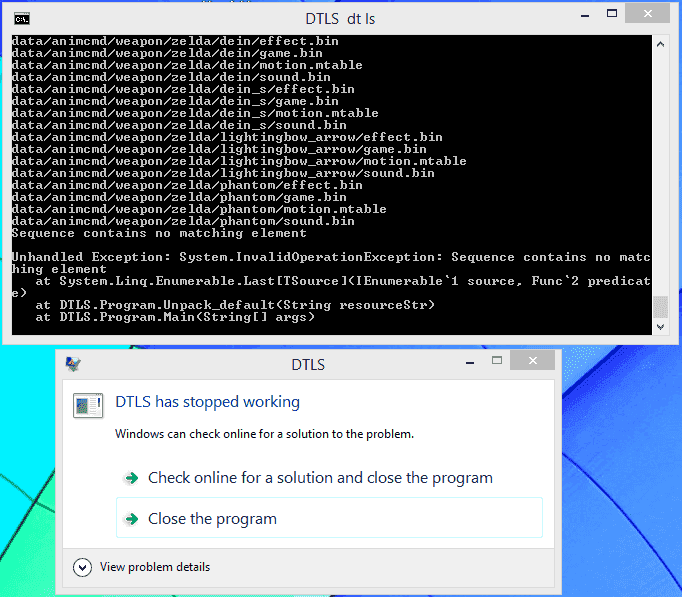Click line zelda/dein/game.bin
This screenshot has width=682, height=597.
(167, 53)
